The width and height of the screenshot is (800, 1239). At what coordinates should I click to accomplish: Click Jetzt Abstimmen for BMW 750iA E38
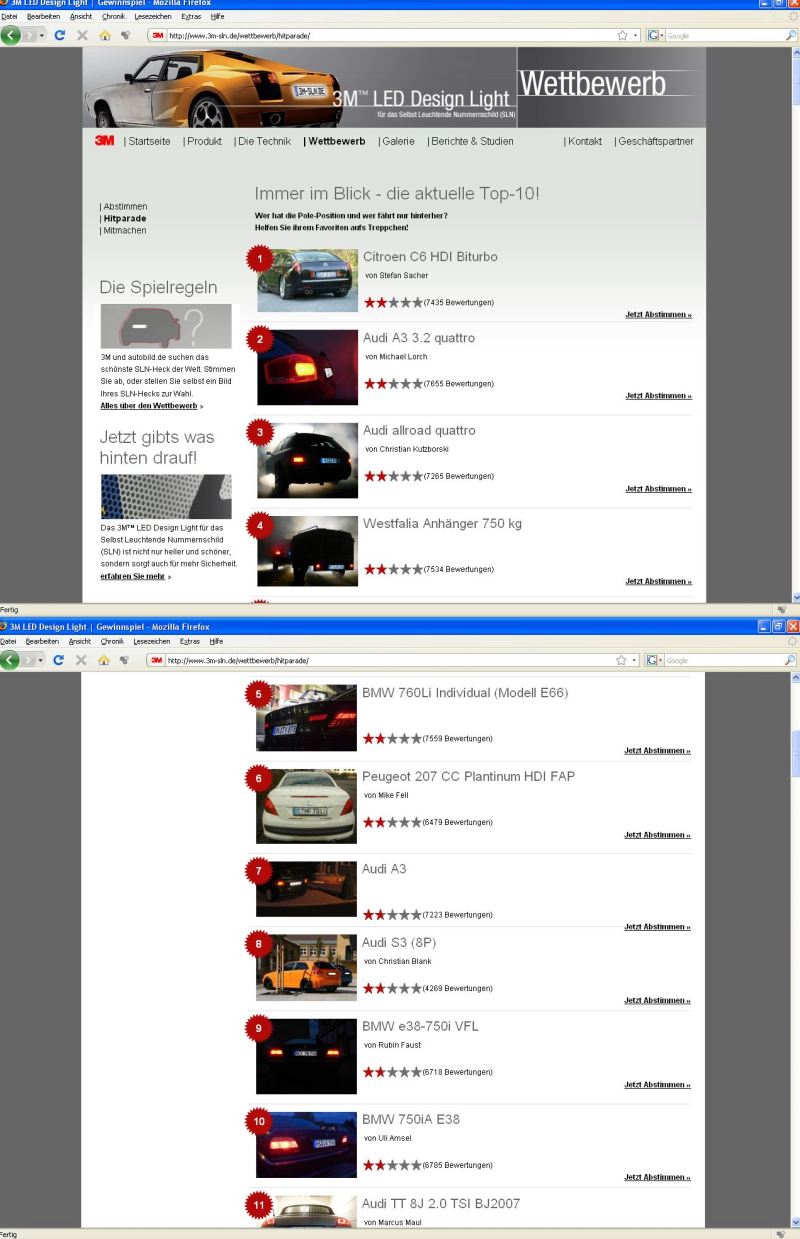[x=658, y=1177]
